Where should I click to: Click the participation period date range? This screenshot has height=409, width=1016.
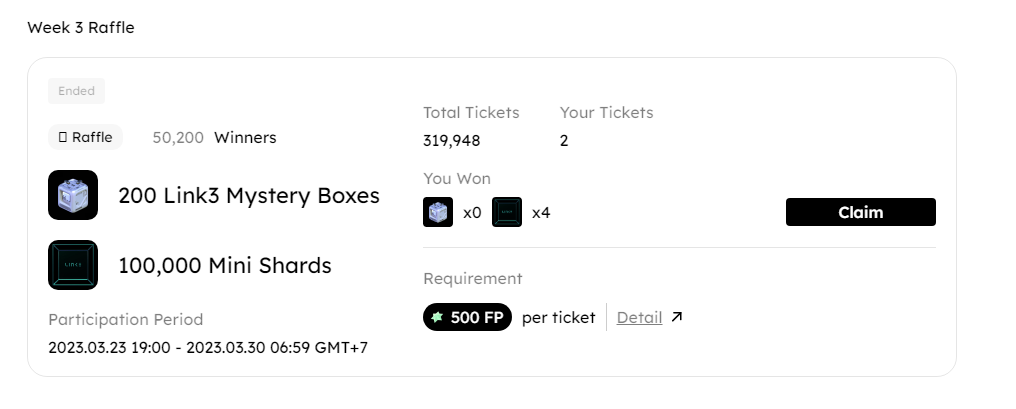[208, 347]
